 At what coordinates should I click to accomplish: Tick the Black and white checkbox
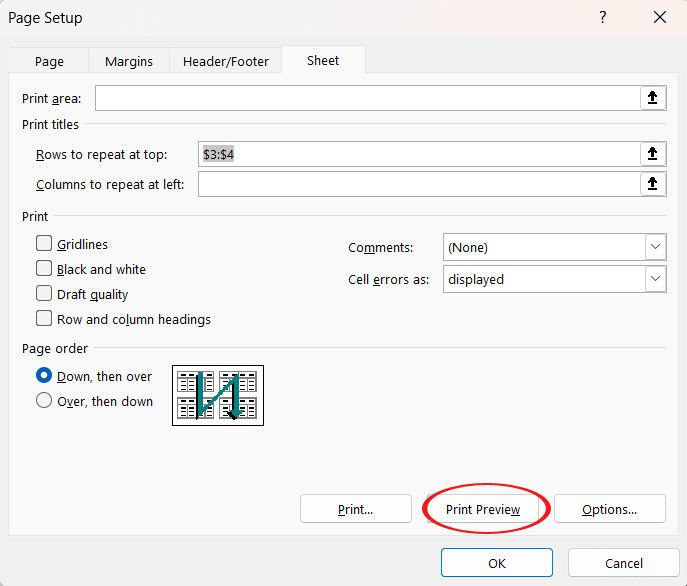coord(44,268)
